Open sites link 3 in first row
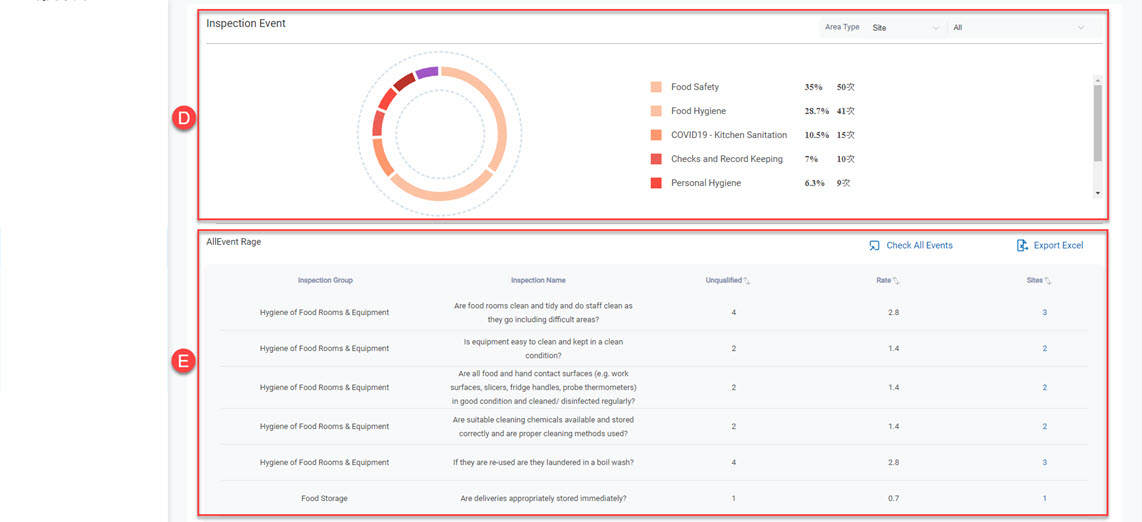 click(1044, 312)
